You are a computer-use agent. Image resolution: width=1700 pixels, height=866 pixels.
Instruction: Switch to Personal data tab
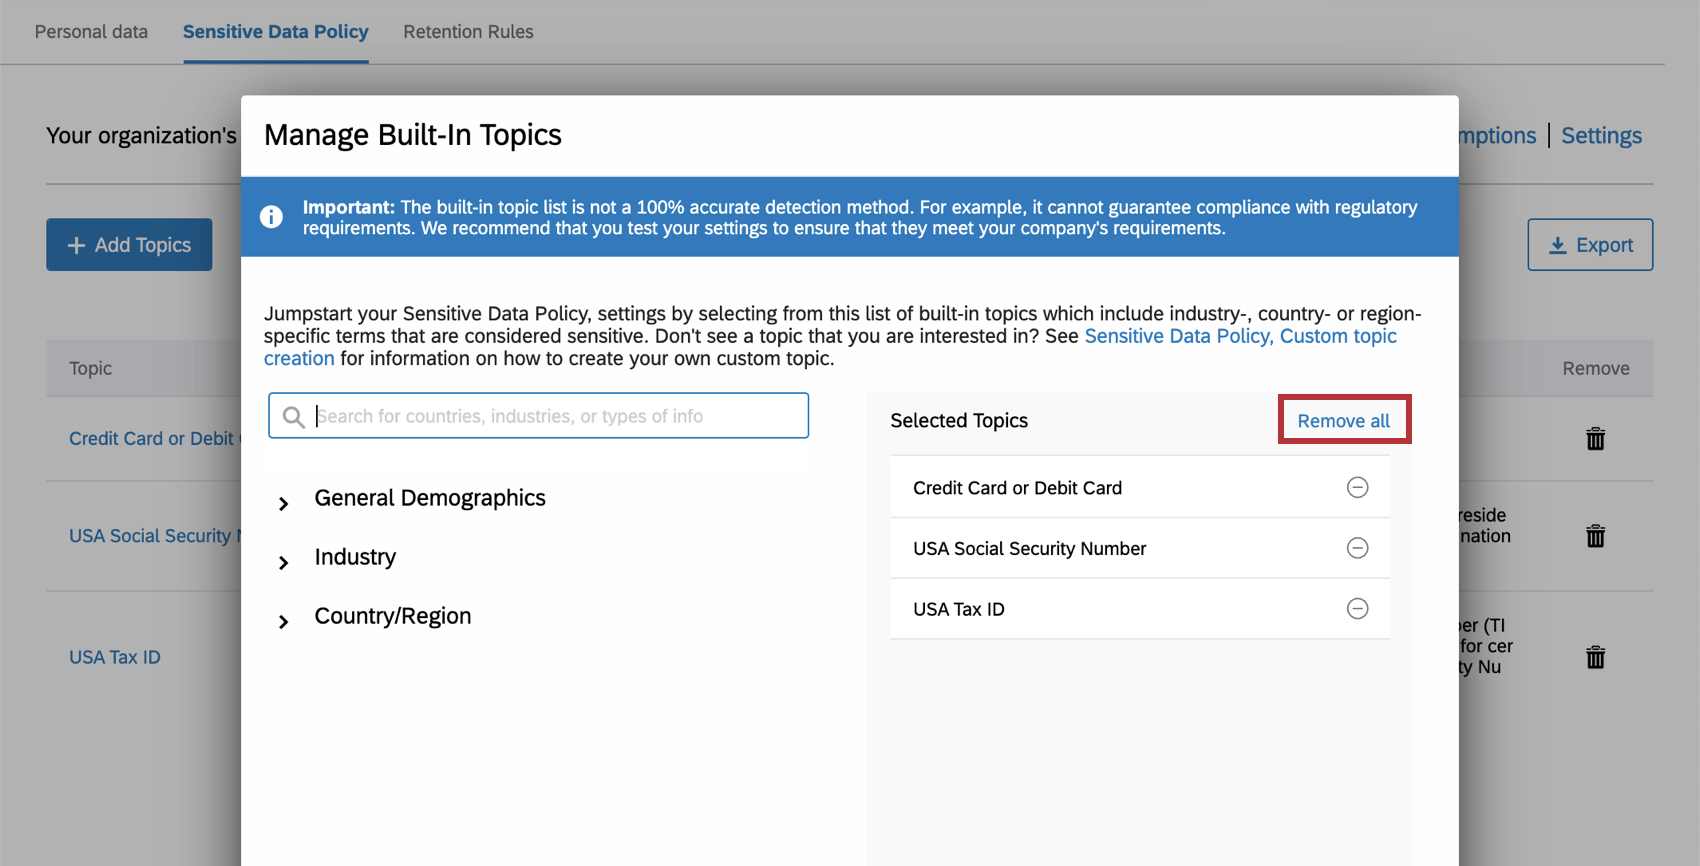[91, 32]
